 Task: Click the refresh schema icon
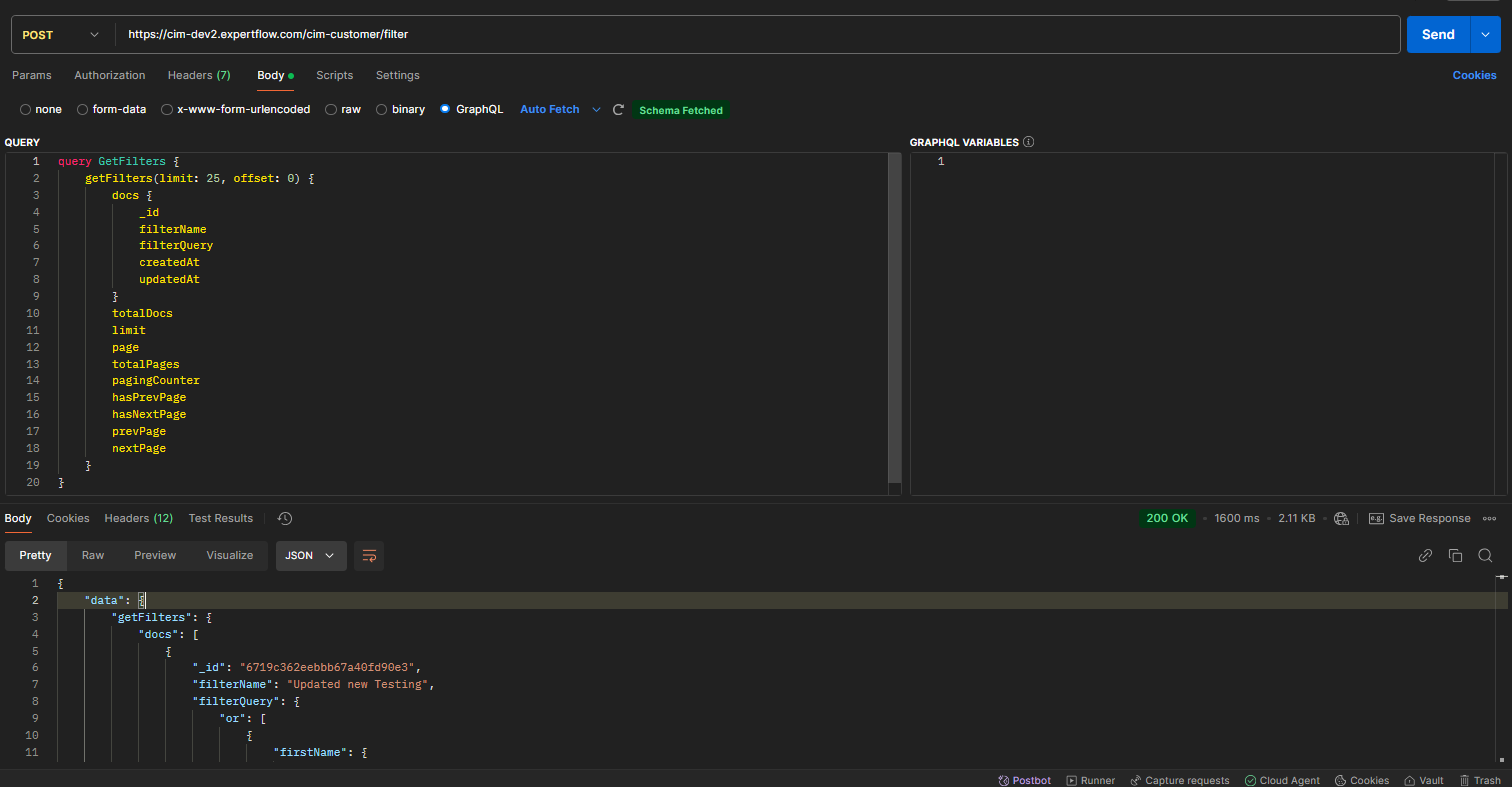618,110
